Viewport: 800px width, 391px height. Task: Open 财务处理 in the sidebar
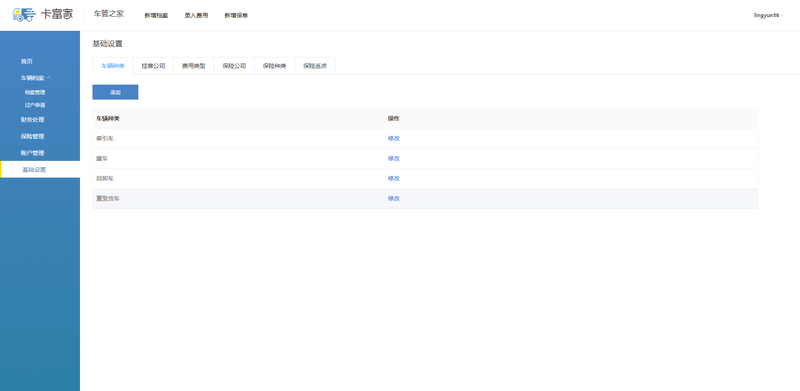tap(32, 120)
